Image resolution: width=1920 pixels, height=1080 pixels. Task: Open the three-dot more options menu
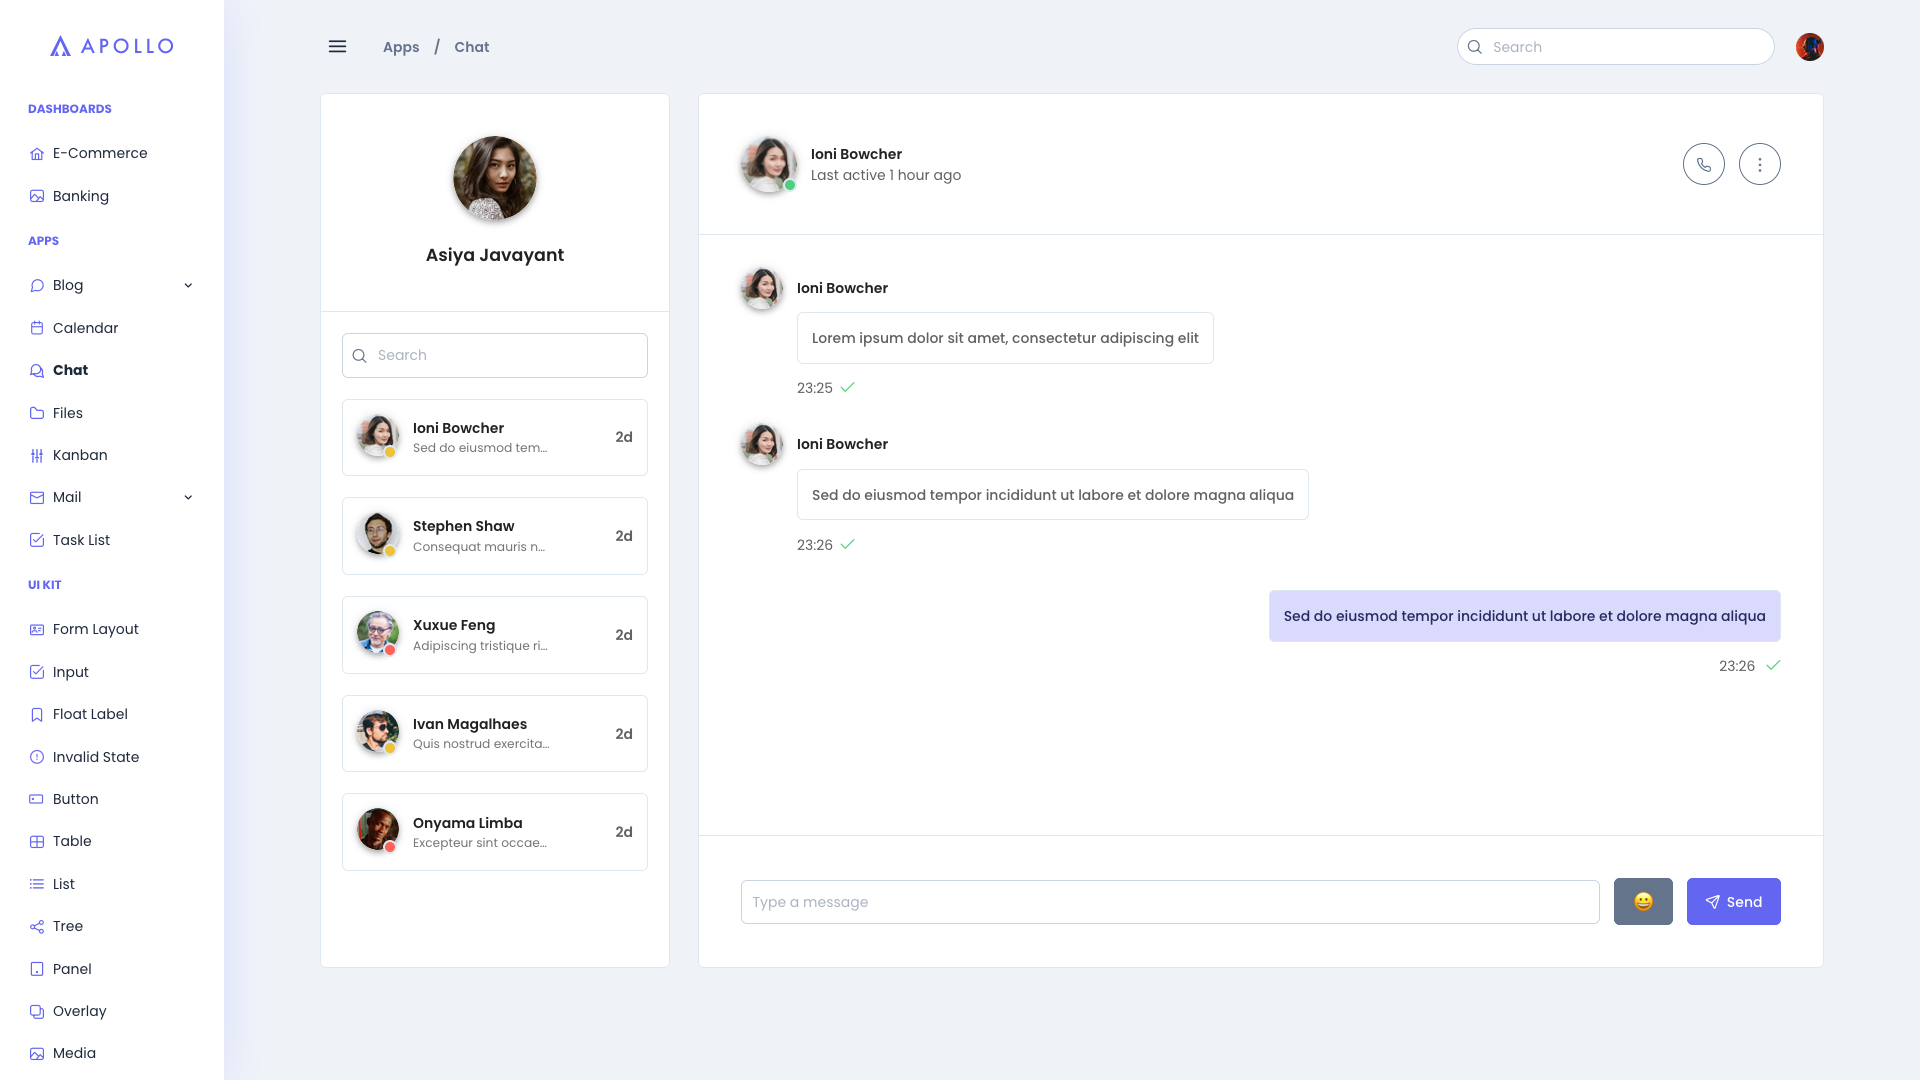tap(1759, 164)
